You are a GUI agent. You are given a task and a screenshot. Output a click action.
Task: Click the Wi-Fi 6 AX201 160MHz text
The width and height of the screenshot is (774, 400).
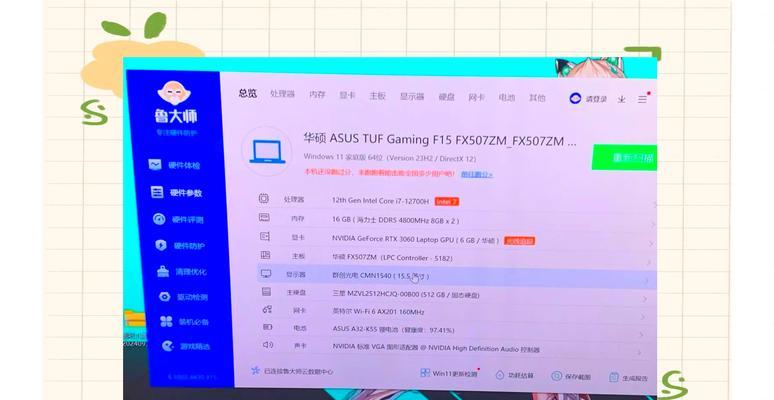click(x=379, y=312)
